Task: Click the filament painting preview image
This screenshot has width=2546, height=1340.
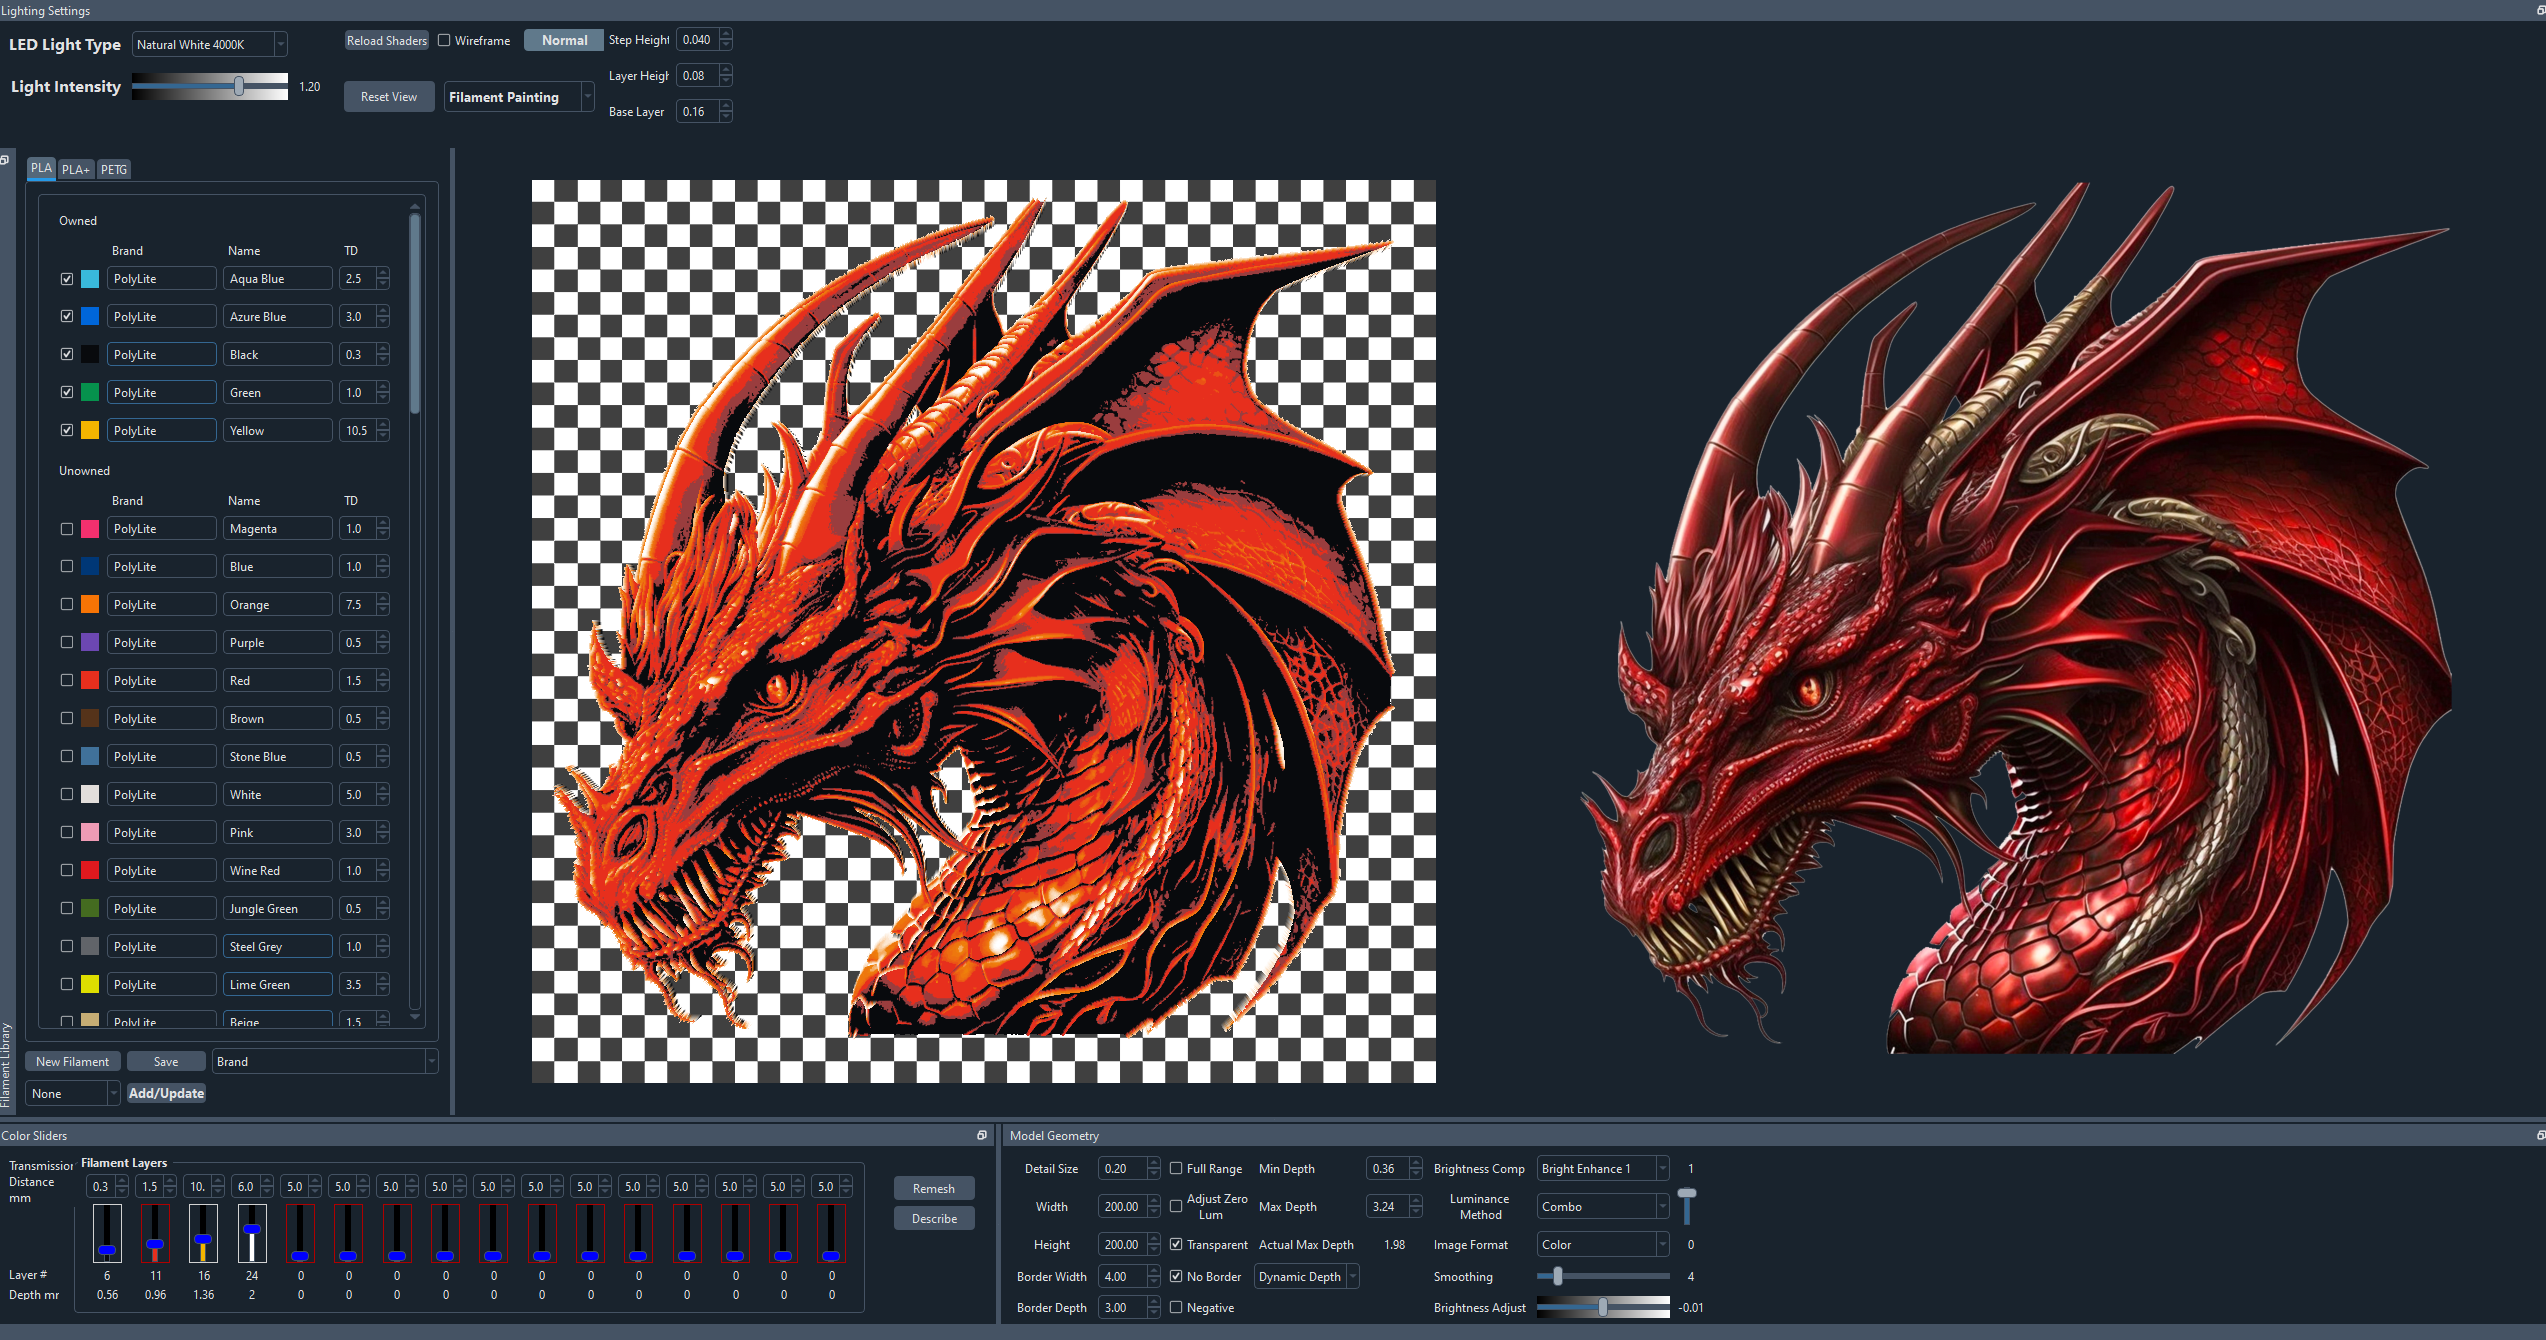Action: pyautogui.click(x=983, y=631)
